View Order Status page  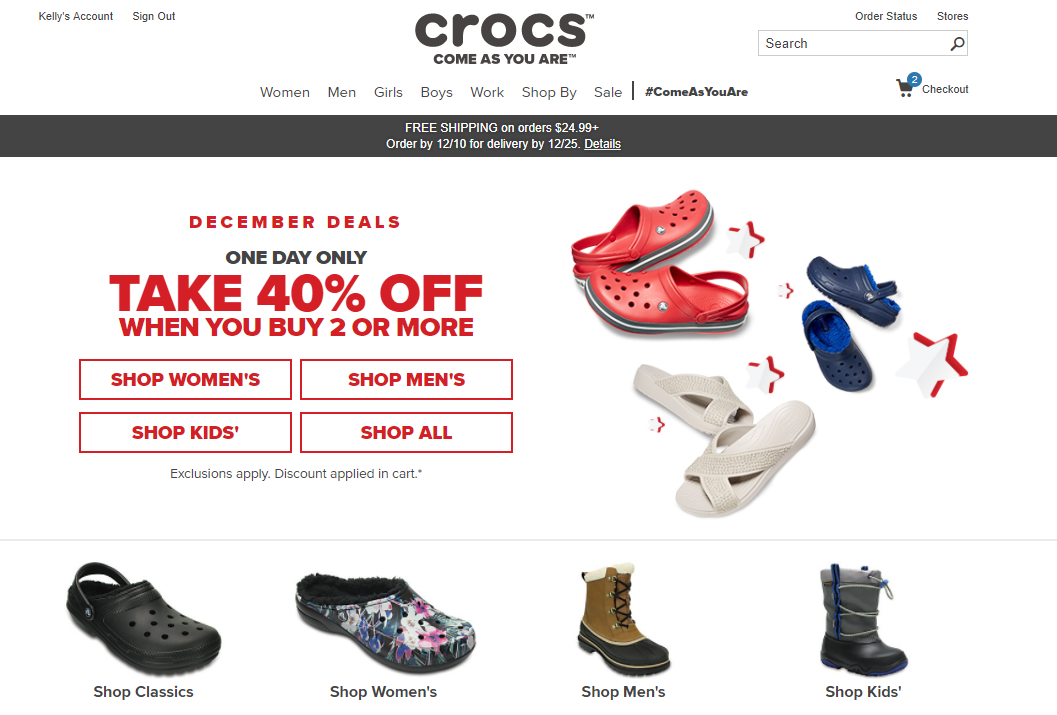tap(886, 16)
